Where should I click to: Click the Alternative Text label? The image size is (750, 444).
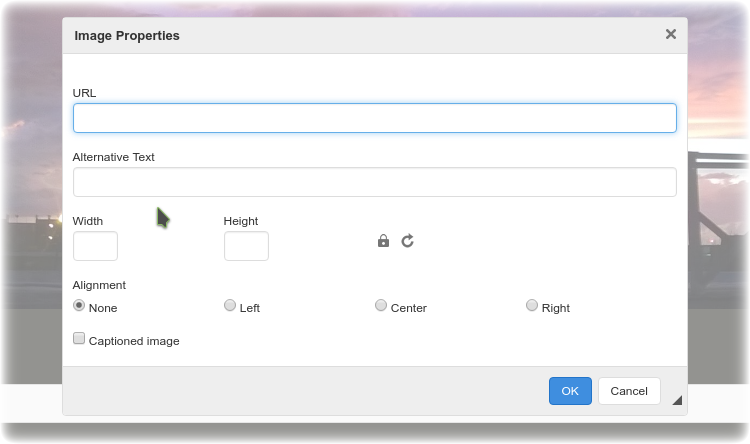click(113, 157)
